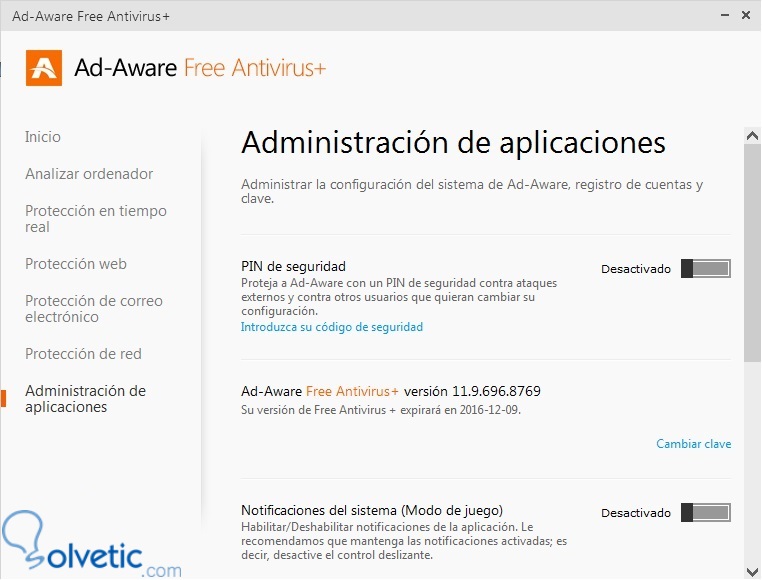
Task: Click the Ad-Aware Free Antivirus+ title bar text
Action: click(91, 16)
